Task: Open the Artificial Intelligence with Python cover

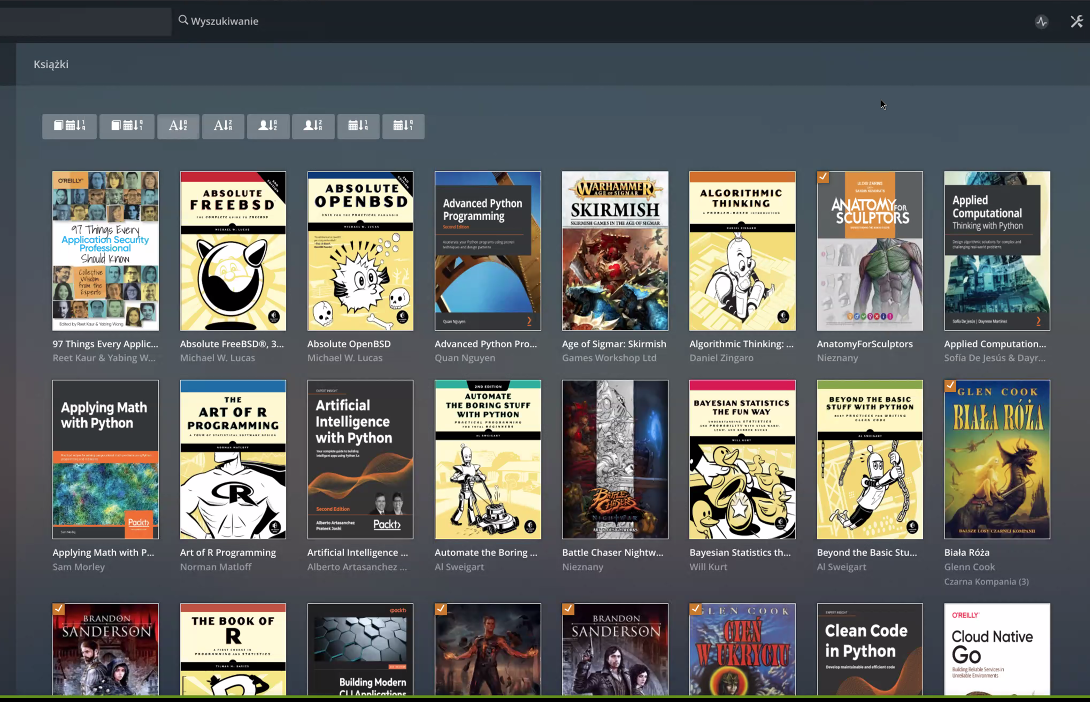Action: click(360, 459)
